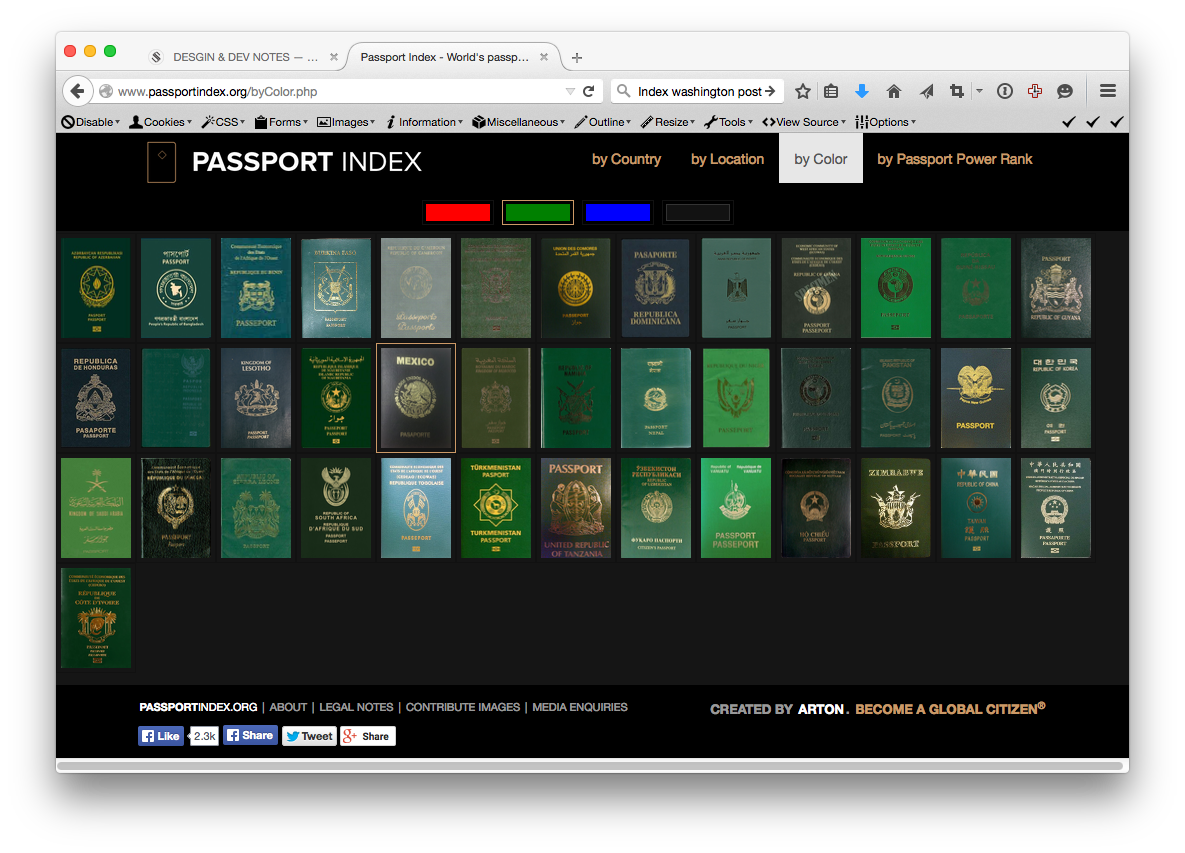Screen dimensions: 1185x853
Task: Open Outline dropdown menu
Action: coord(602,122)
